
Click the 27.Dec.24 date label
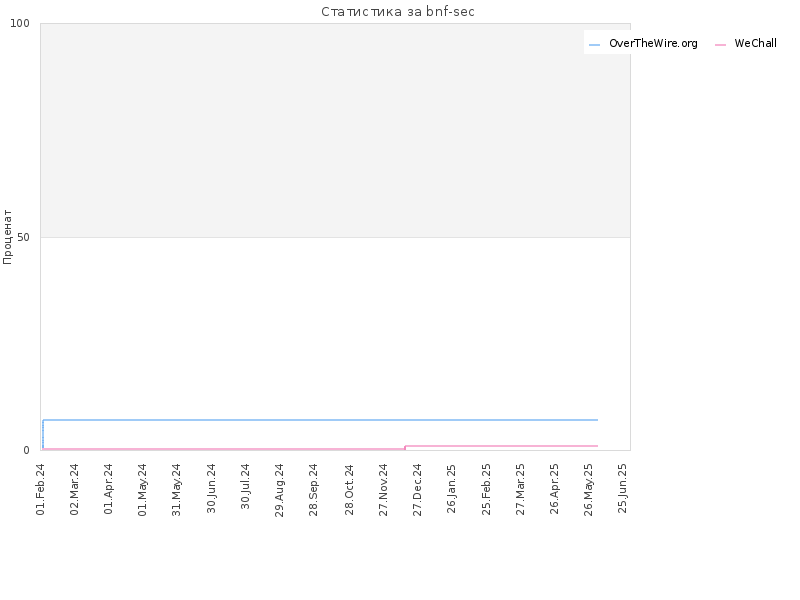coord(417,490)
